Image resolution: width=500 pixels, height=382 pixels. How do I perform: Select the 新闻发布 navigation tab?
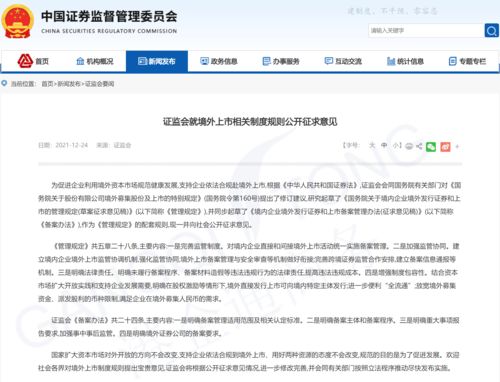pos(157,61)
